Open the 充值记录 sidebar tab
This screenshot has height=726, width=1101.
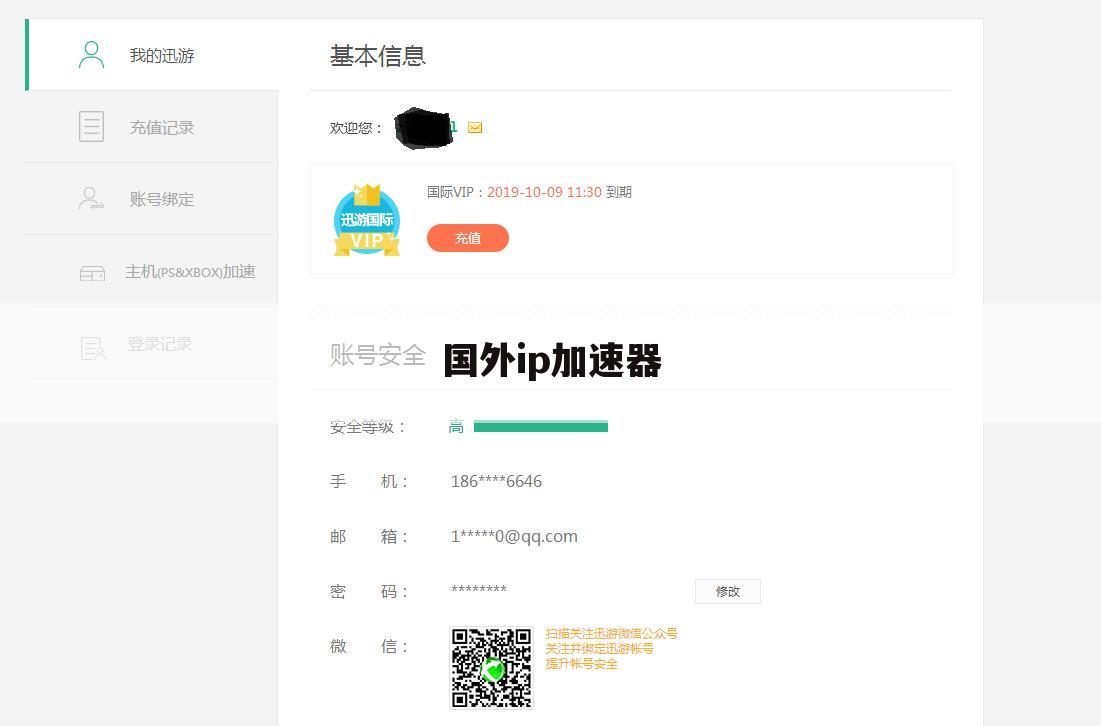click(x=152, y=127)
